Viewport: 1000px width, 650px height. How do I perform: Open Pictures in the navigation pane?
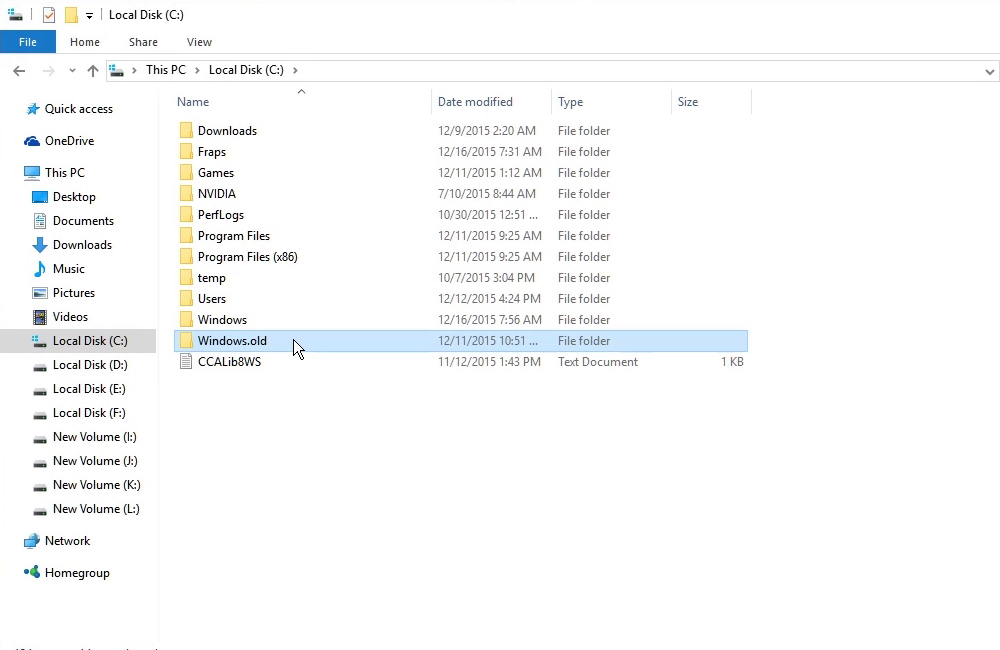click(x=73, y=293)
